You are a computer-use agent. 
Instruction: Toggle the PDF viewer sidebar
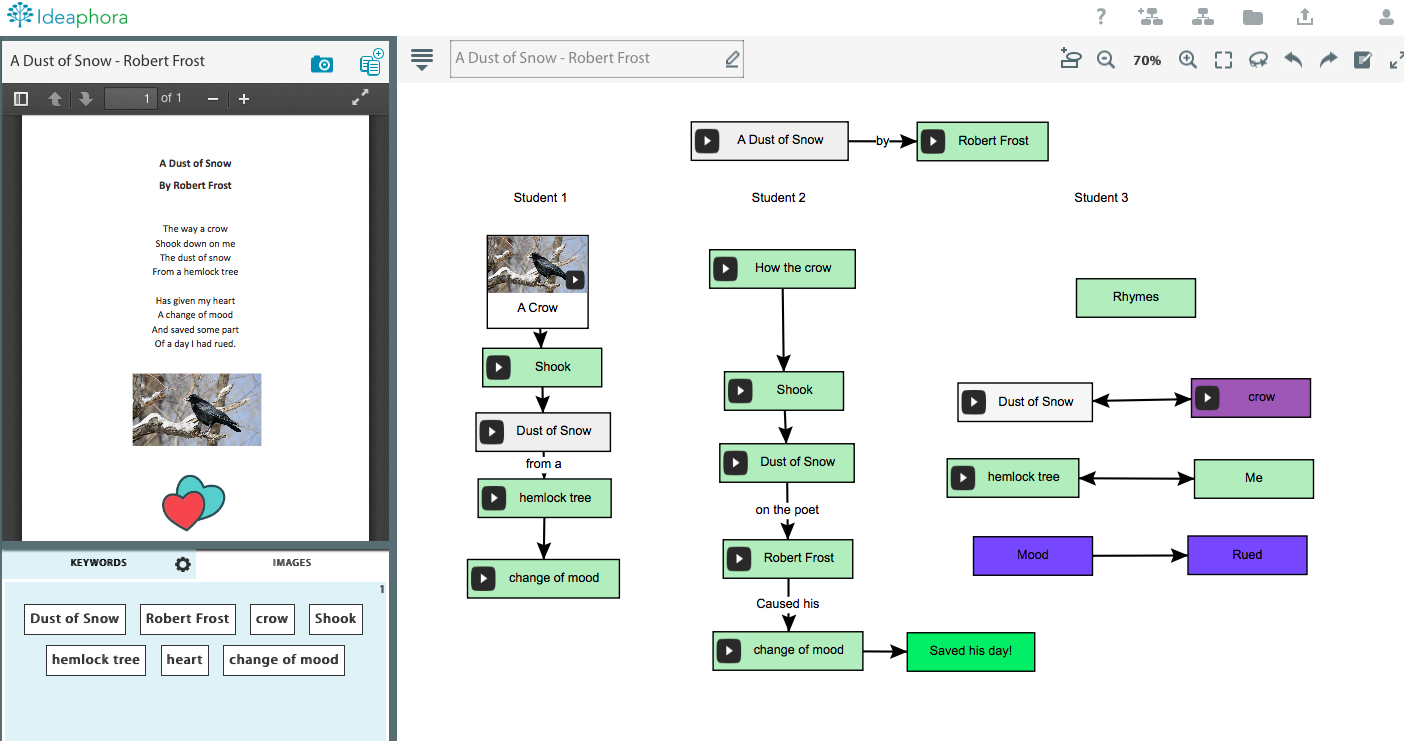tap(21, 98)
